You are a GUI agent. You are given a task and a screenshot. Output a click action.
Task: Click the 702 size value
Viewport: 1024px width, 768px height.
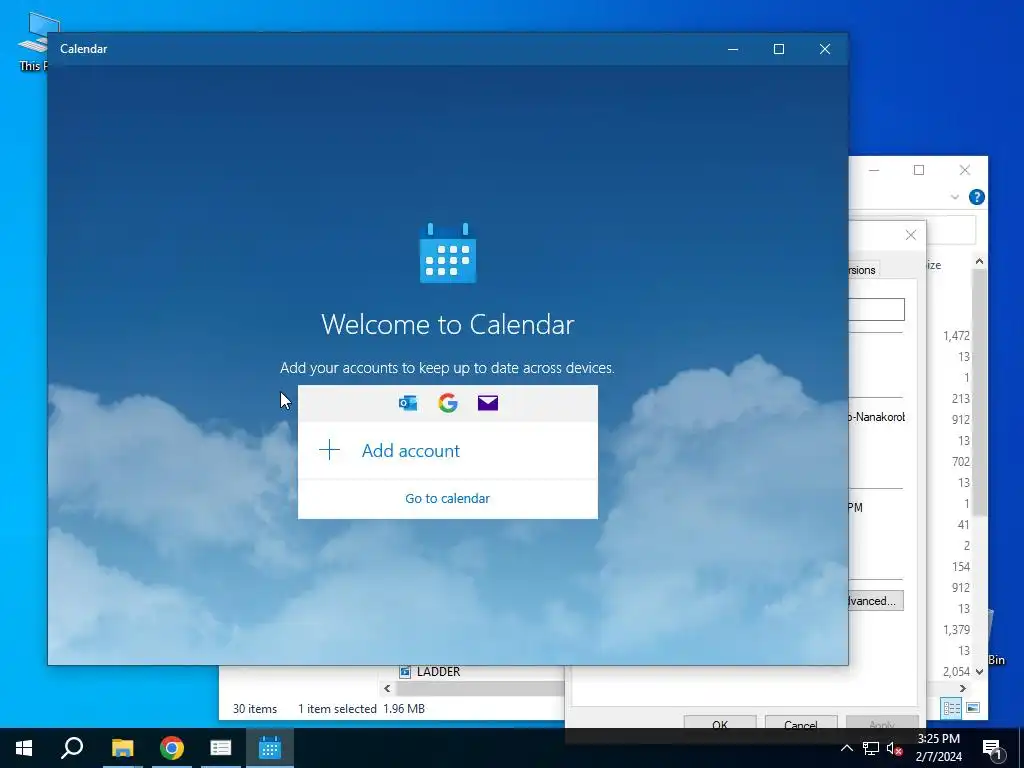click(961, 462)
